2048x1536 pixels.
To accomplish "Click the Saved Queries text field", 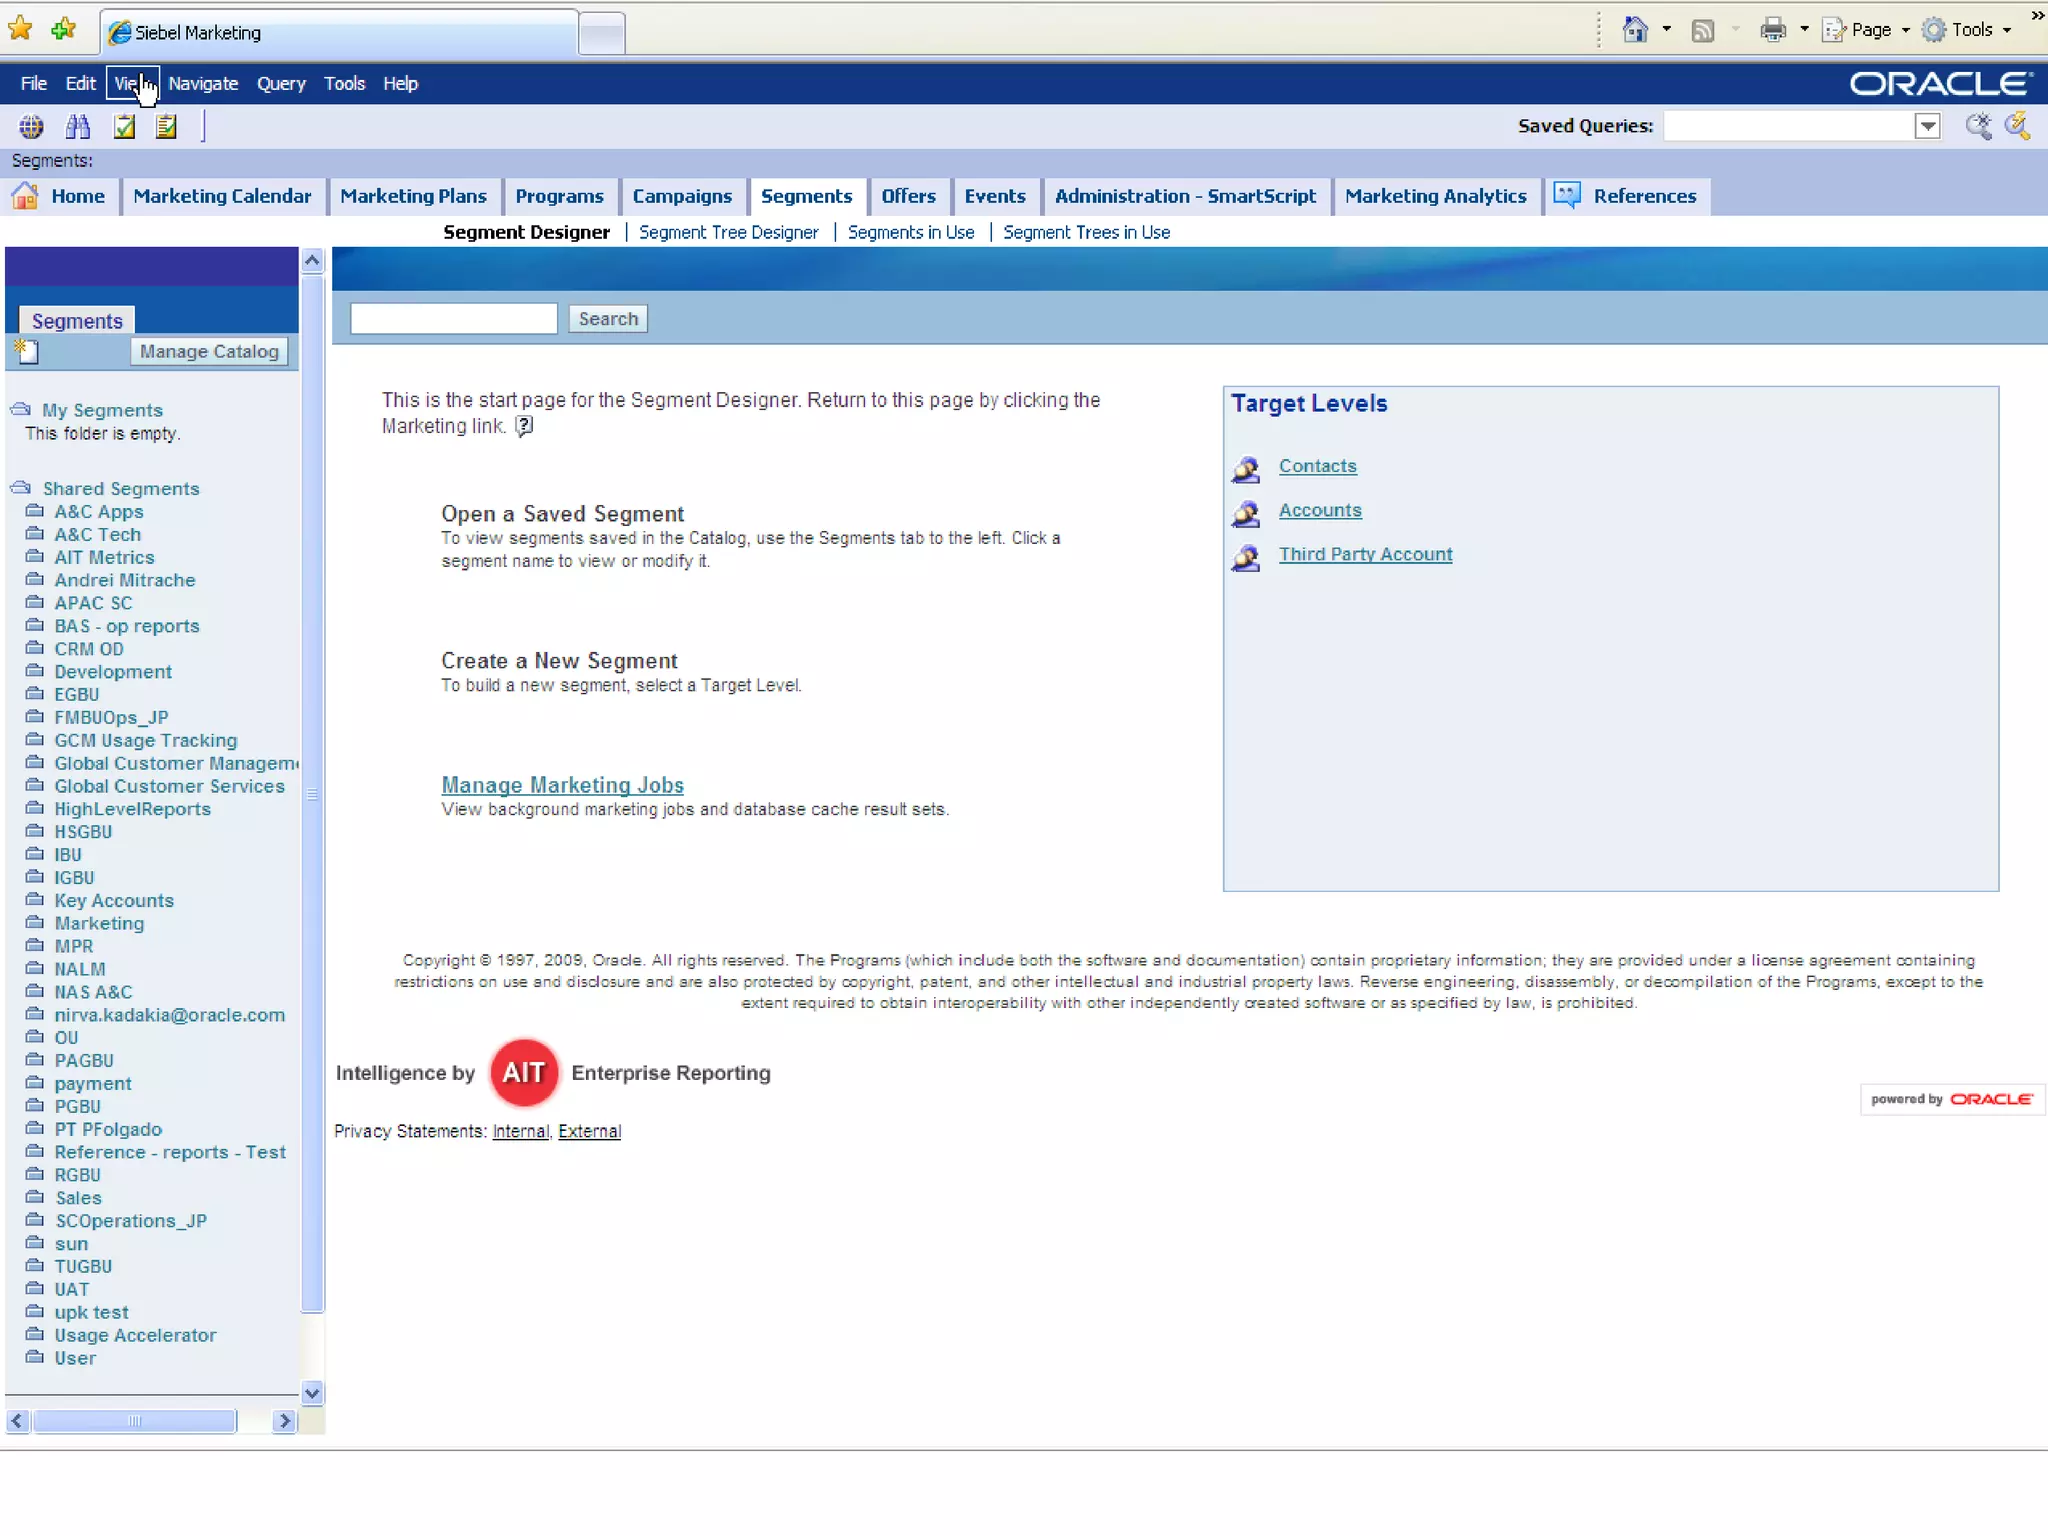I will pyautogui.click(x=1788, y=126).
